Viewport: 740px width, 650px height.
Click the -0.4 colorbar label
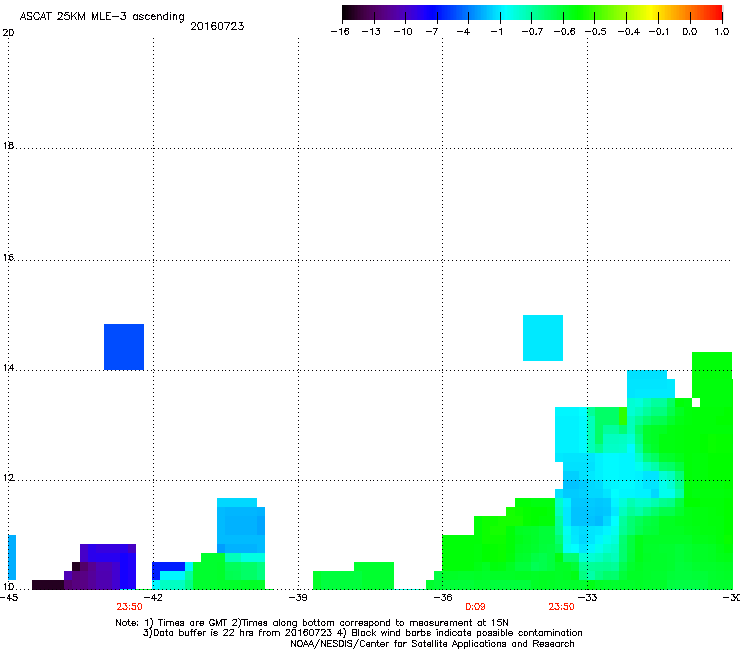(629, 32)
